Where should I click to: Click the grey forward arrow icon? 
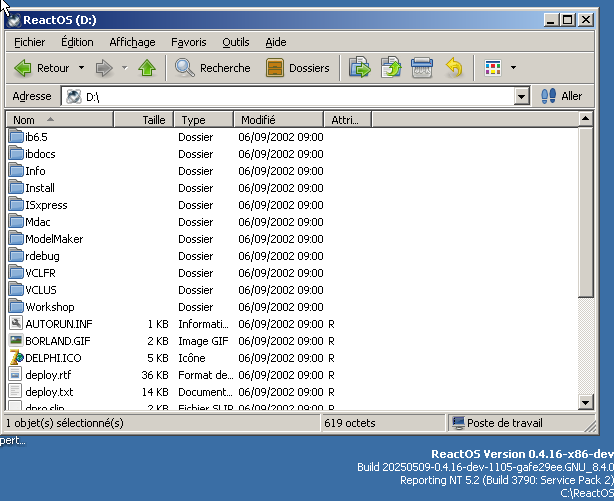point(104,68)
